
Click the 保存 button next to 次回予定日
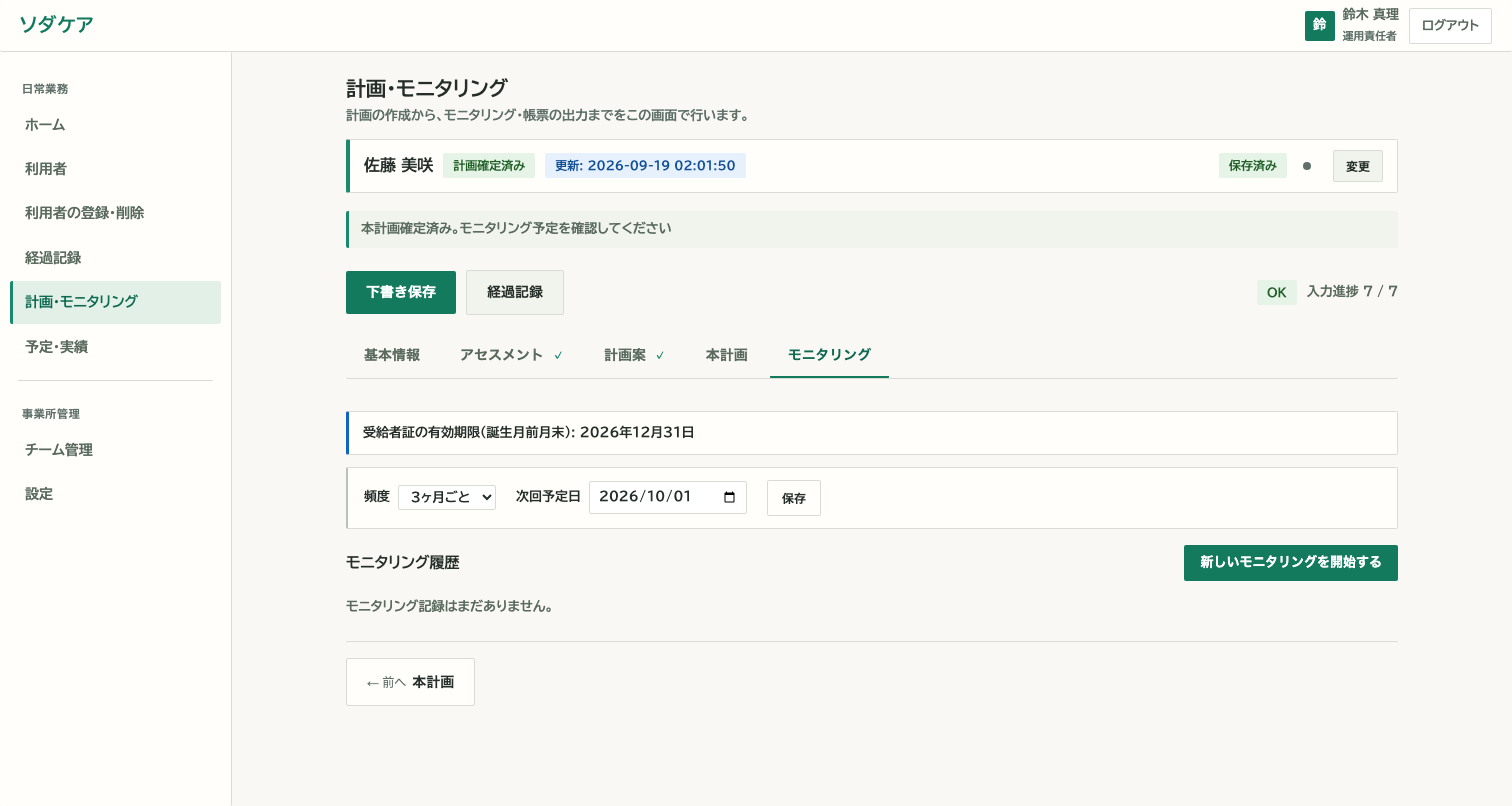(794, 498)
